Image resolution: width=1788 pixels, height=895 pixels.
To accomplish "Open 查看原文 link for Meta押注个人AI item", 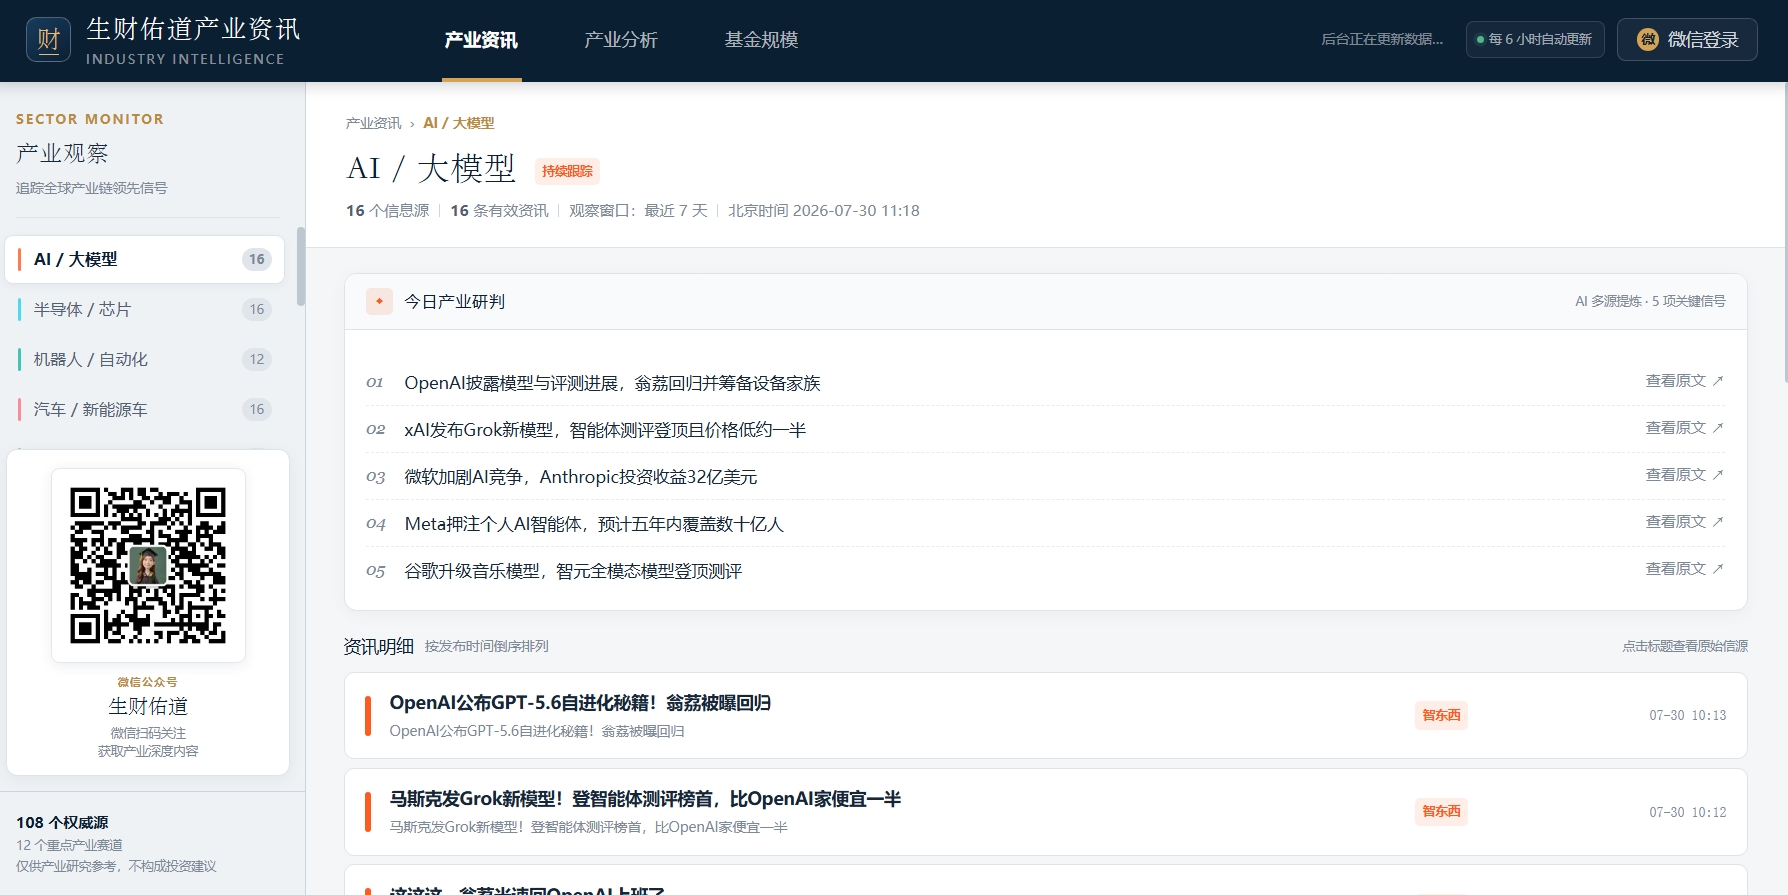I will click(1685, 522).
